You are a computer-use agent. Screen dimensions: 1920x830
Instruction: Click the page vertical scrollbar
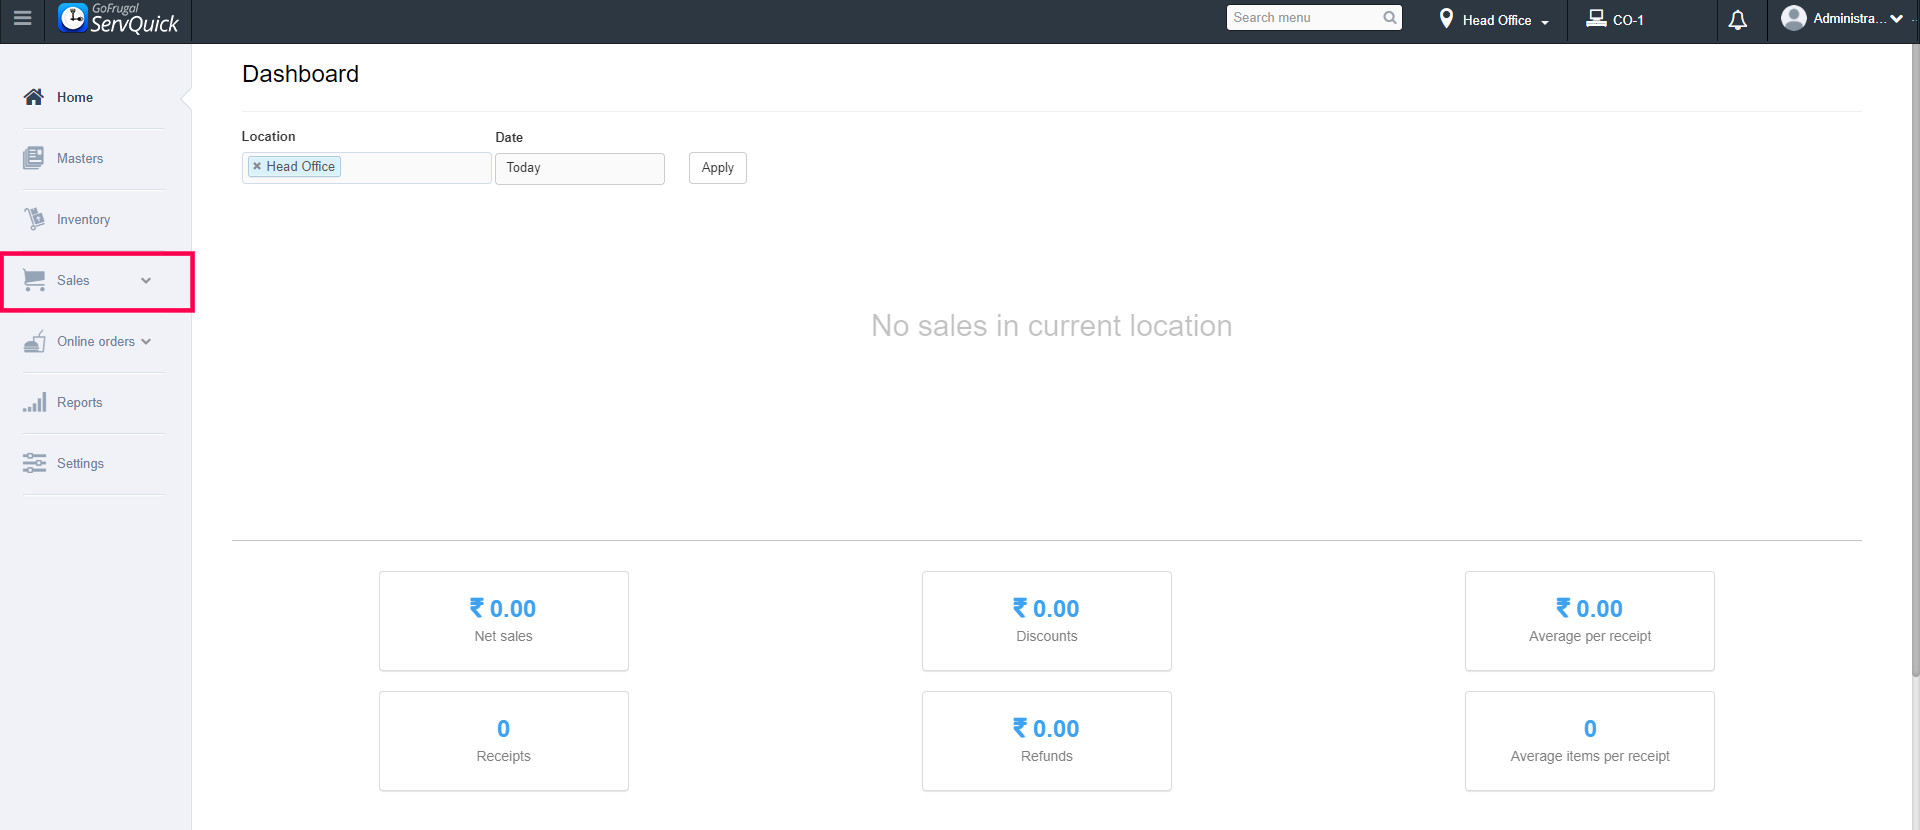coord(1914,360)
